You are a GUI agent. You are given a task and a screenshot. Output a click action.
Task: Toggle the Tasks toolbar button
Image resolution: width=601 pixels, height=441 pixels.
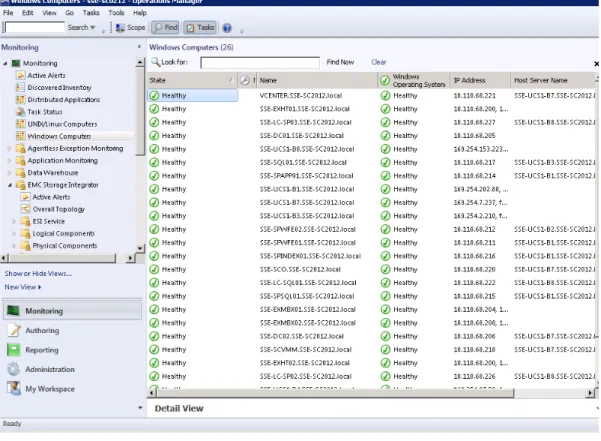tap(200, 28)
